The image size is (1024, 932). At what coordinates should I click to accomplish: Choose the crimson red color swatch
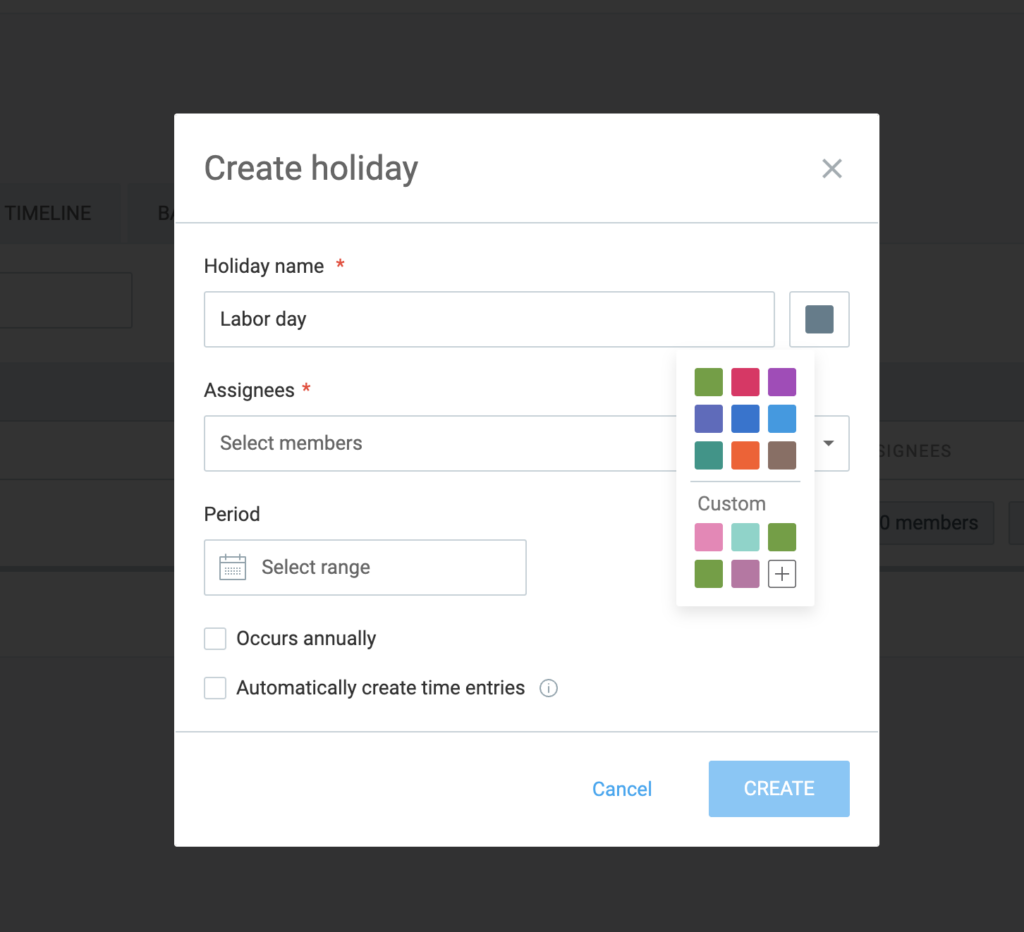point(745,382)
